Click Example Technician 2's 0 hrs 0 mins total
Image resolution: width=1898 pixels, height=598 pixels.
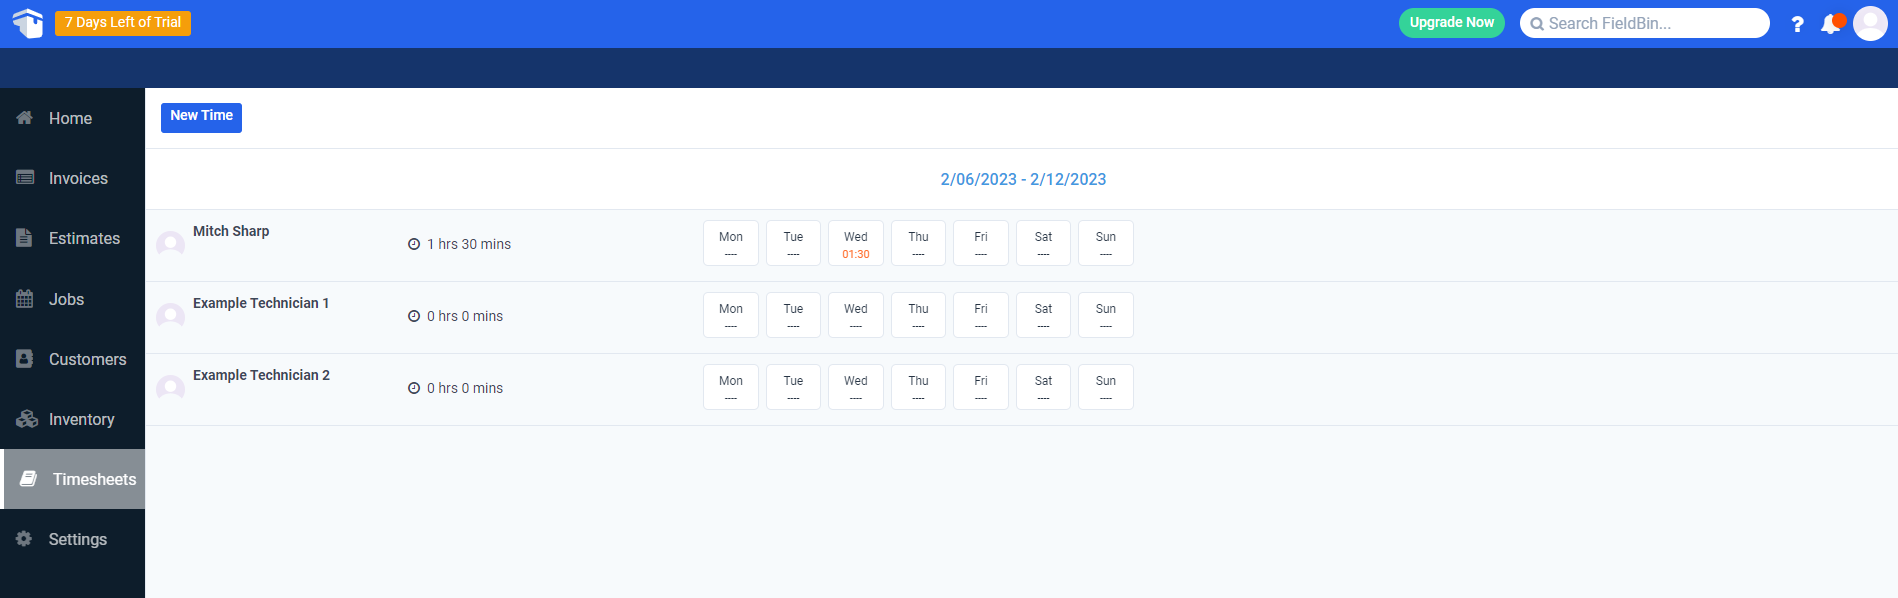[465, 388]
